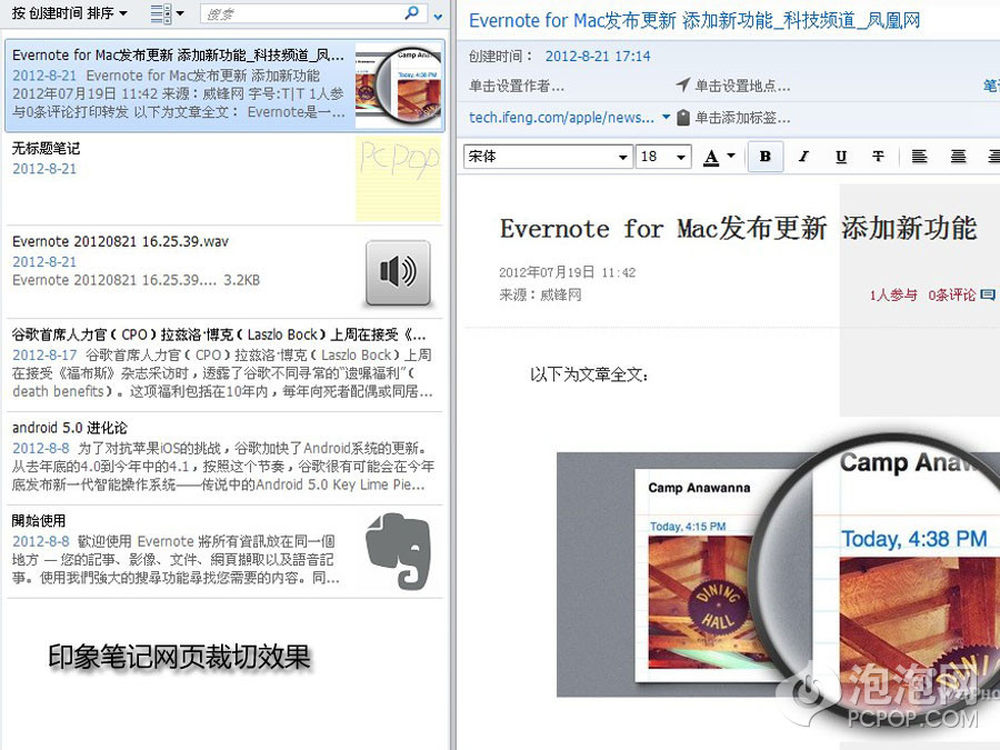Expand the search options chevron
This screenshot has height=750, width=1000.
coord(438,17)
